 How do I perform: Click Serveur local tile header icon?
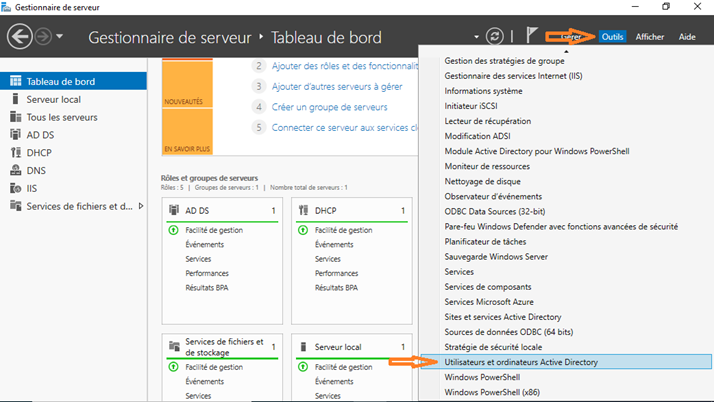303,346
